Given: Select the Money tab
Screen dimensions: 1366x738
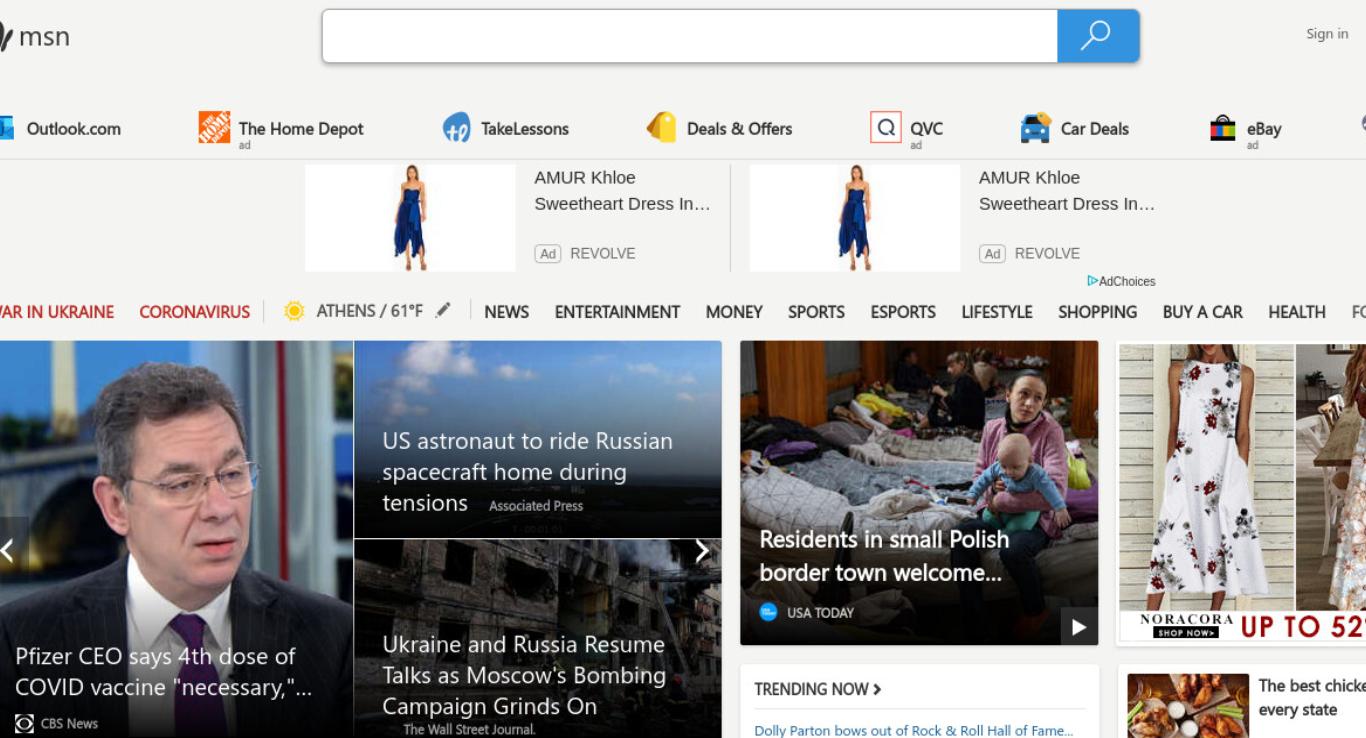Looking at the screenshot, I should [x=734, y=312].
